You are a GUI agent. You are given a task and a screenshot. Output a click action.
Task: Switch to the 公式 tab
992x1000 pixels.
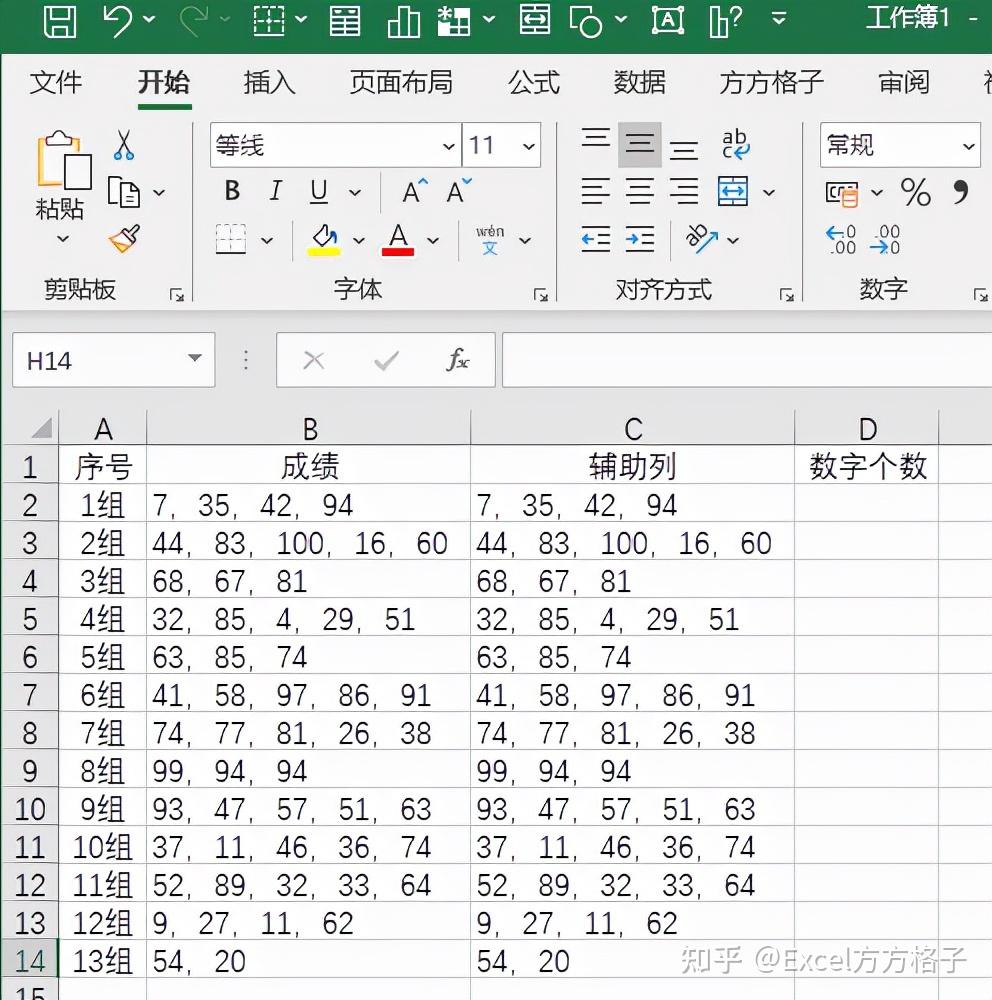[x=534, y=83]
